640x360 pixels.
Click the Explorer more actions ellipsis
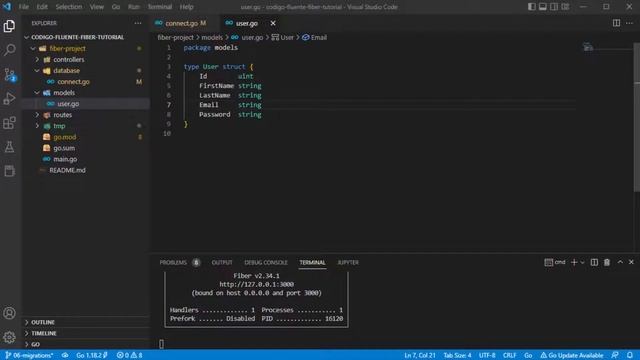[x=138, y=23]
